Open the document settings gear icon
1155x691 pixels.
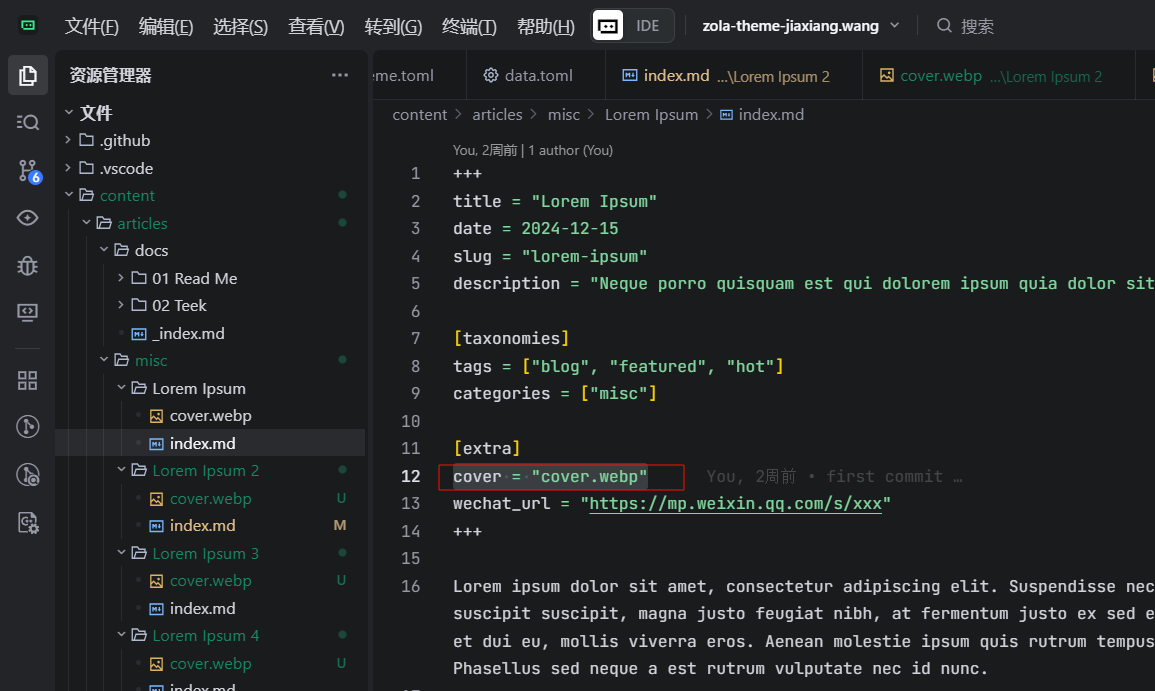[28, 522]
